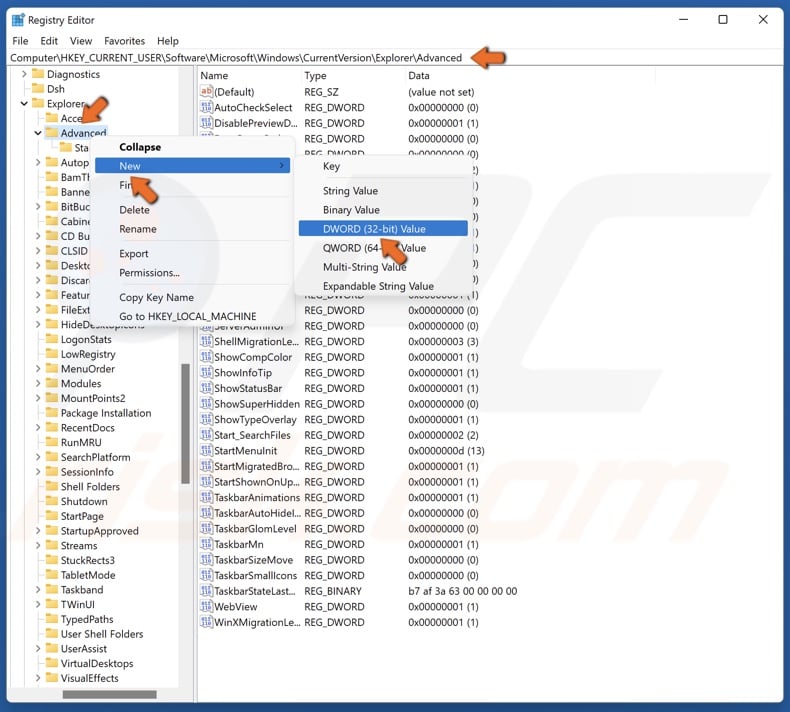Select the StuckRects3 key
This screenshot has height=712, width=790.
point(88,560)
